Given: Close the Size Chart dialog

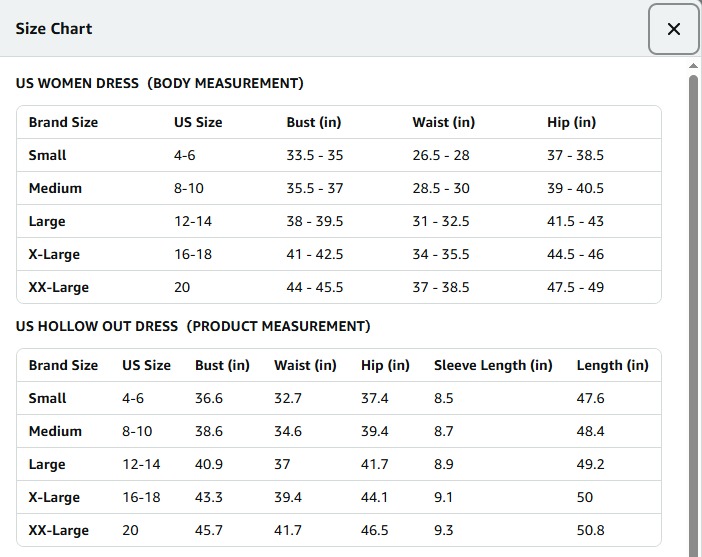Looking at the screenshot, I should coord(673,29).
